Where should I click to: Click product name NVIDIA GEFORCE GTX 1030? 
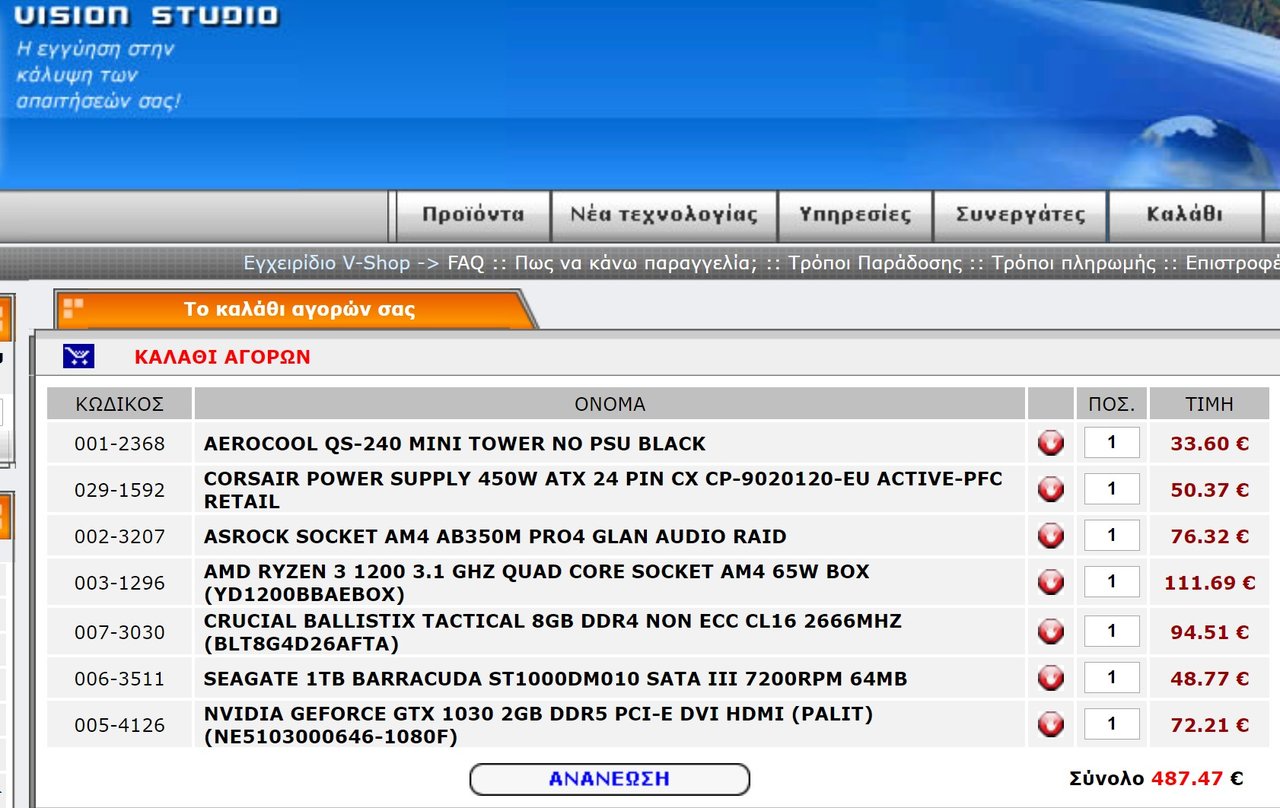click(x=538, y=726)
